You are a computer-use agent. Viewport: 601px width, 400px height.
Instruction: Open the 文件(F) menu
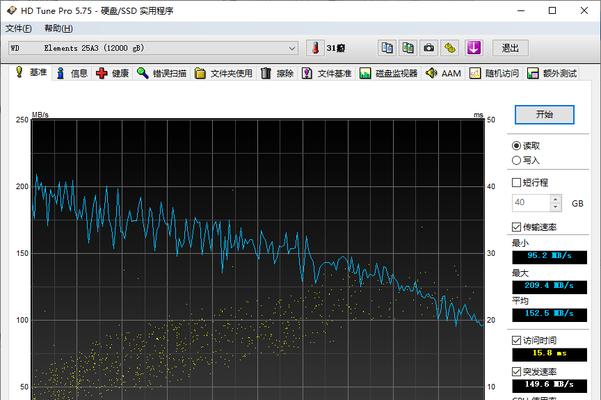18,28
